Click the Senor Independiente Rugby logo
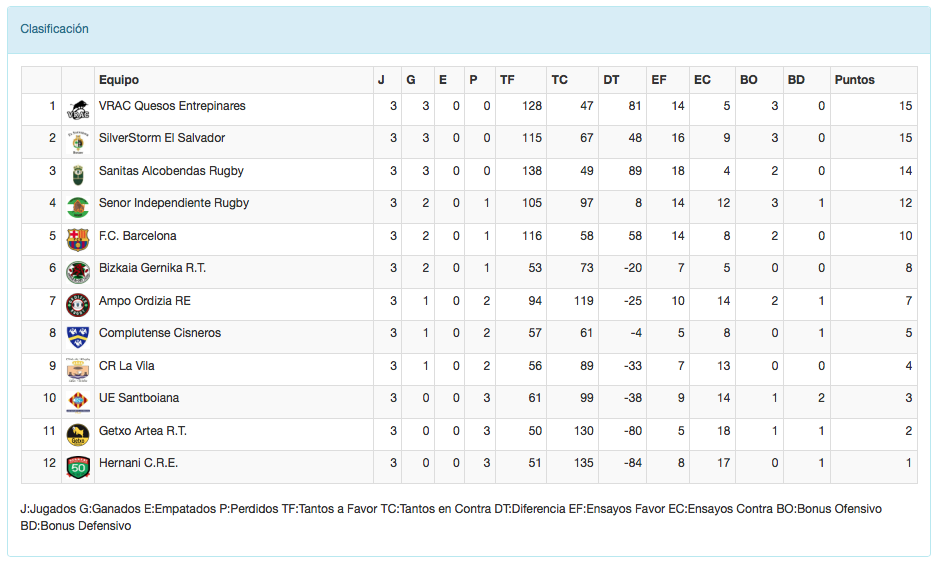Viewport: 938px width, 564px height. [x=77, y=207]
